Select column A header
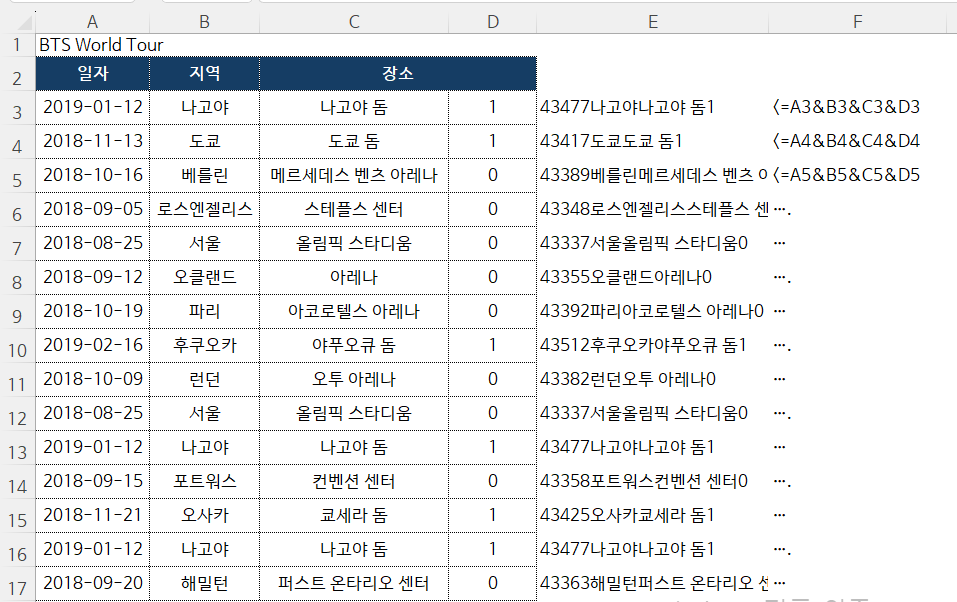957x602 pixels. pos(92,22)
